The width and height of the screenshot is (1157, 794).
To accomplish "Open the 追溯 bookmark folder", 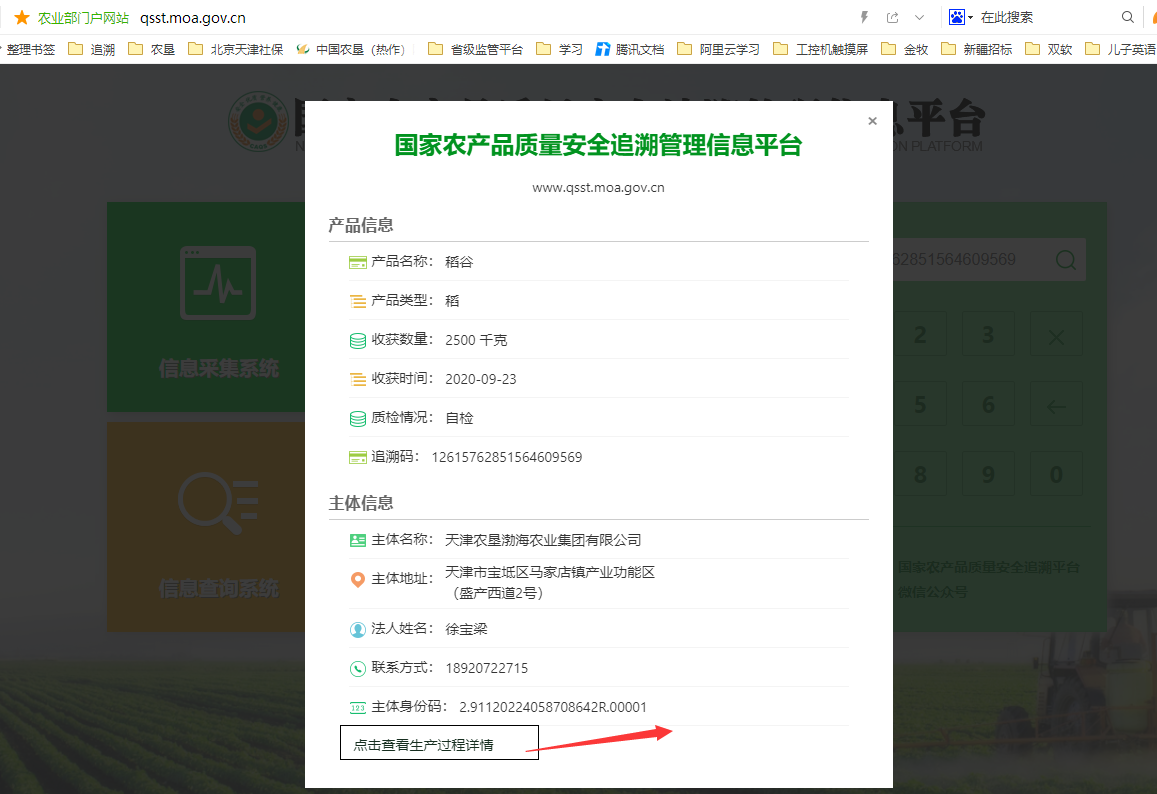I will (x=91, y=49).
